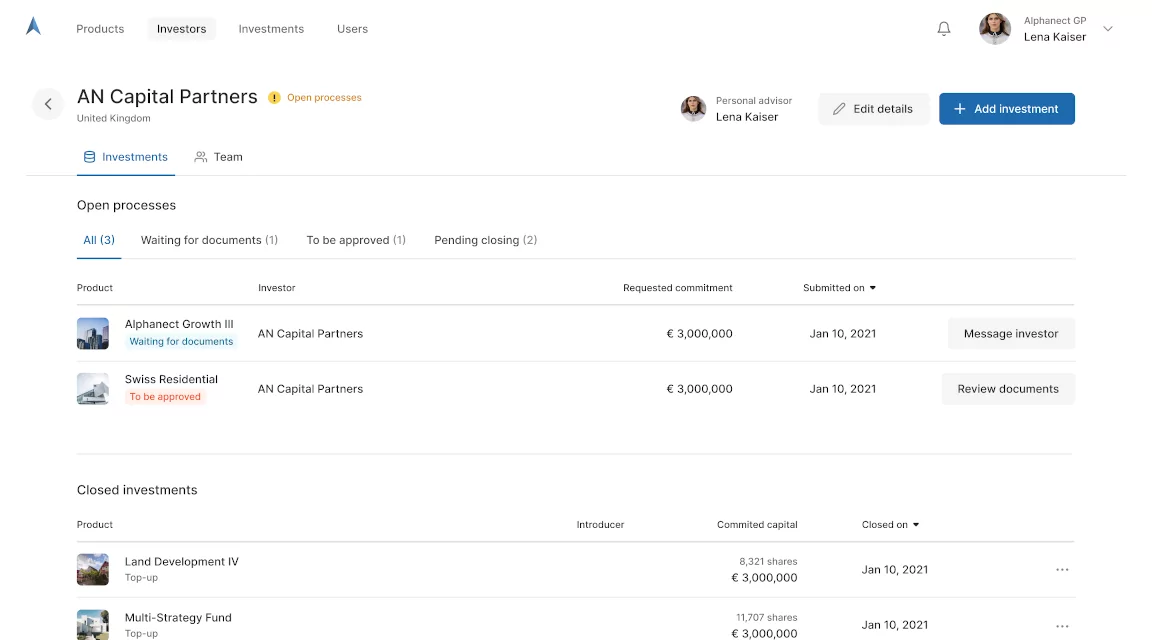This screenshot has width=1152, height=640.
Task: Click the Alphanect logo icon
Action: (33, 26)
